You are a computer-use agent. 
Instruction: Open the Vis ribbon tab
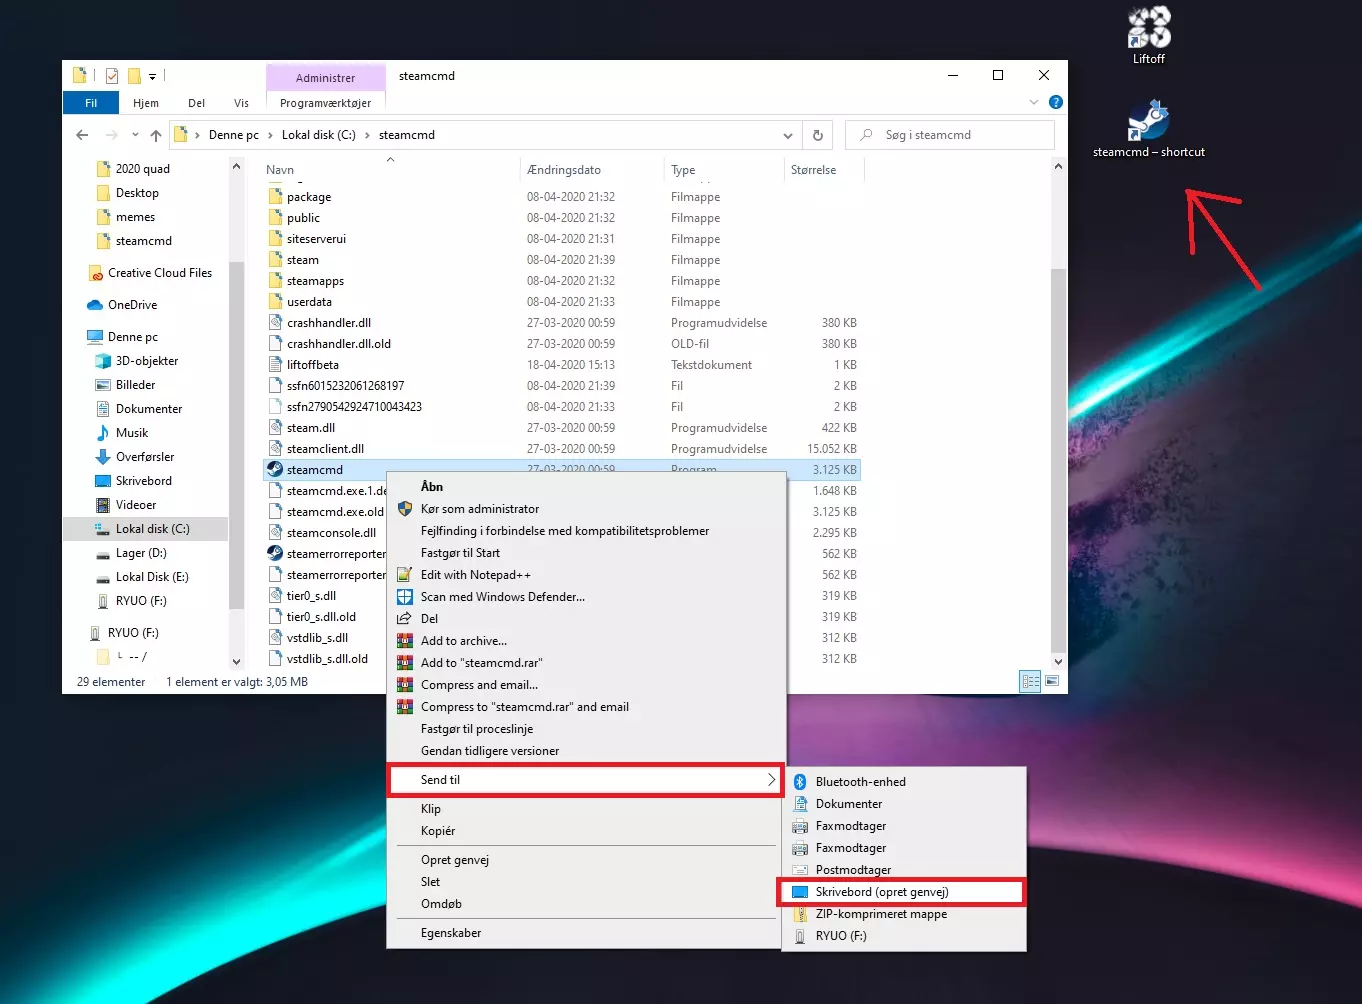click(x=241, y=103)
